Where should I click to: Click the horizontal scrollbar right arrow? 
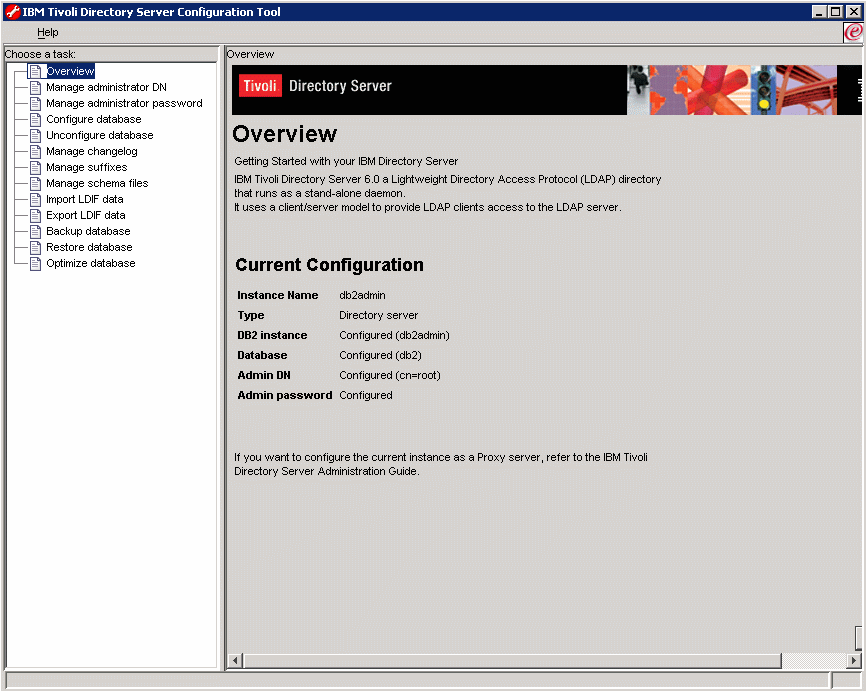pos(854,661)
